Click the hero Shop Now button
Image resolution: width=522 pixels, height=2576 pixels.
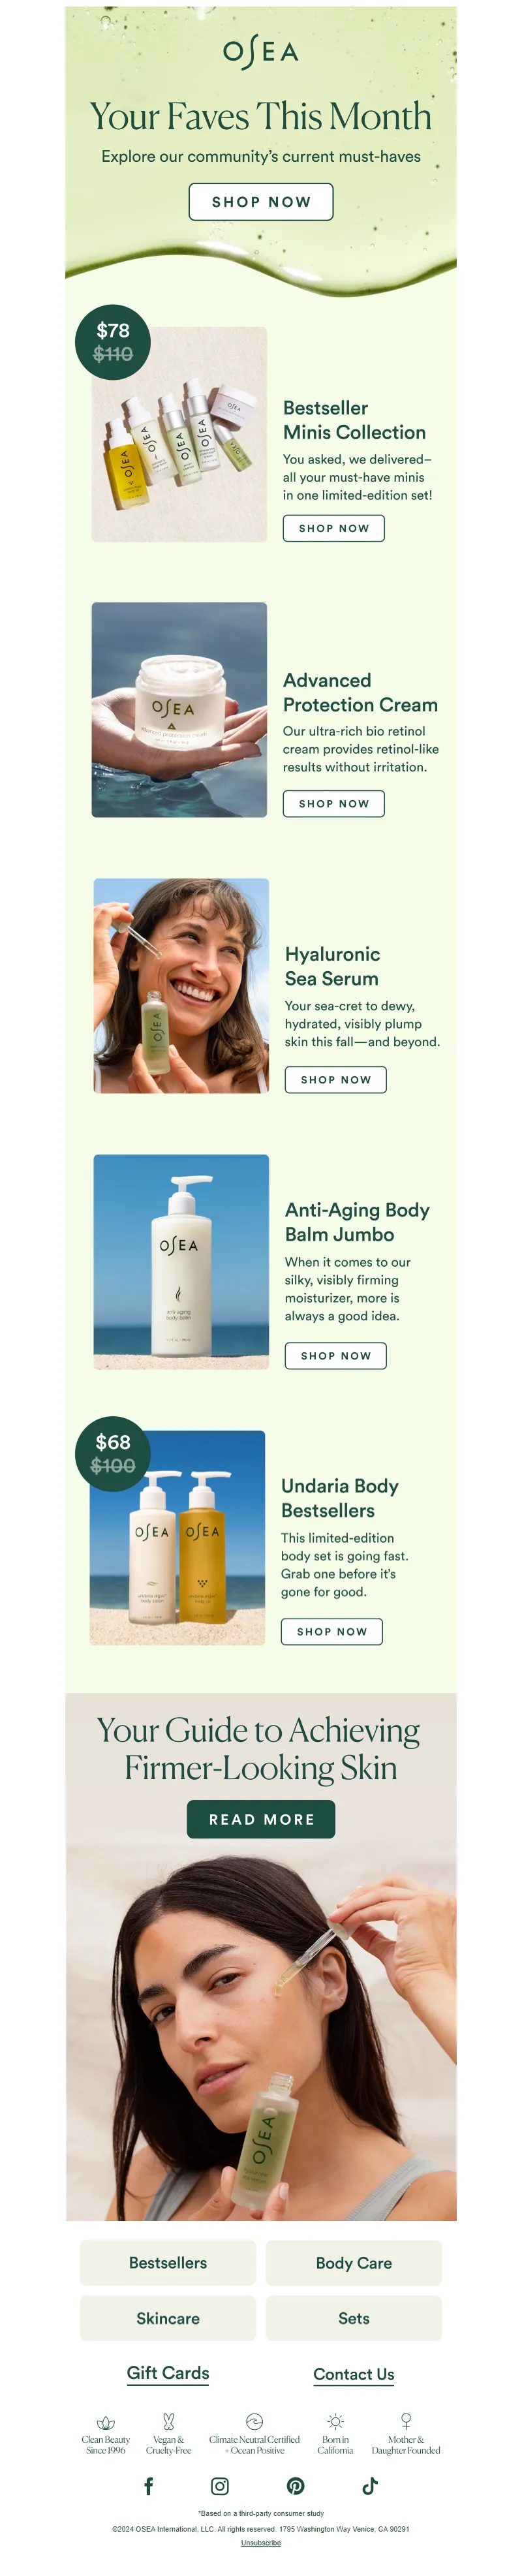261,202
